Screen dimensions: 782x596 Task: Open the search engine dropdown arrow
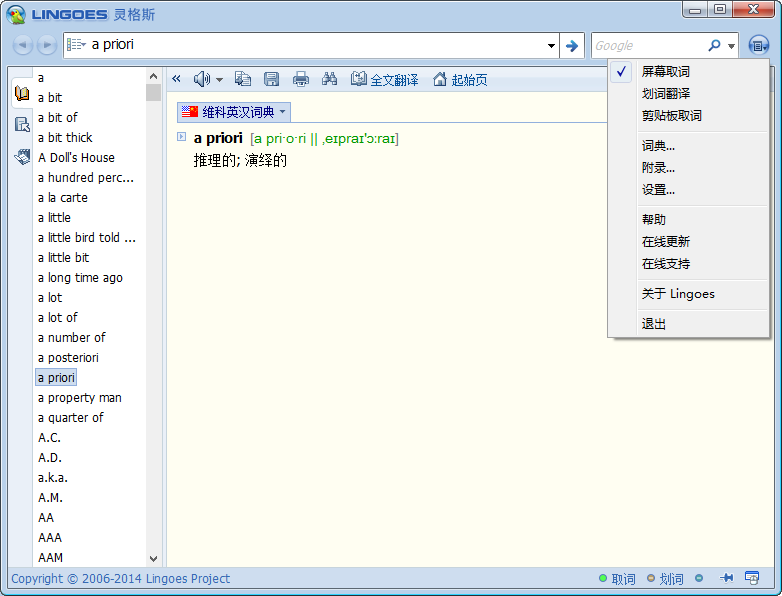click(x=731, y=46)
